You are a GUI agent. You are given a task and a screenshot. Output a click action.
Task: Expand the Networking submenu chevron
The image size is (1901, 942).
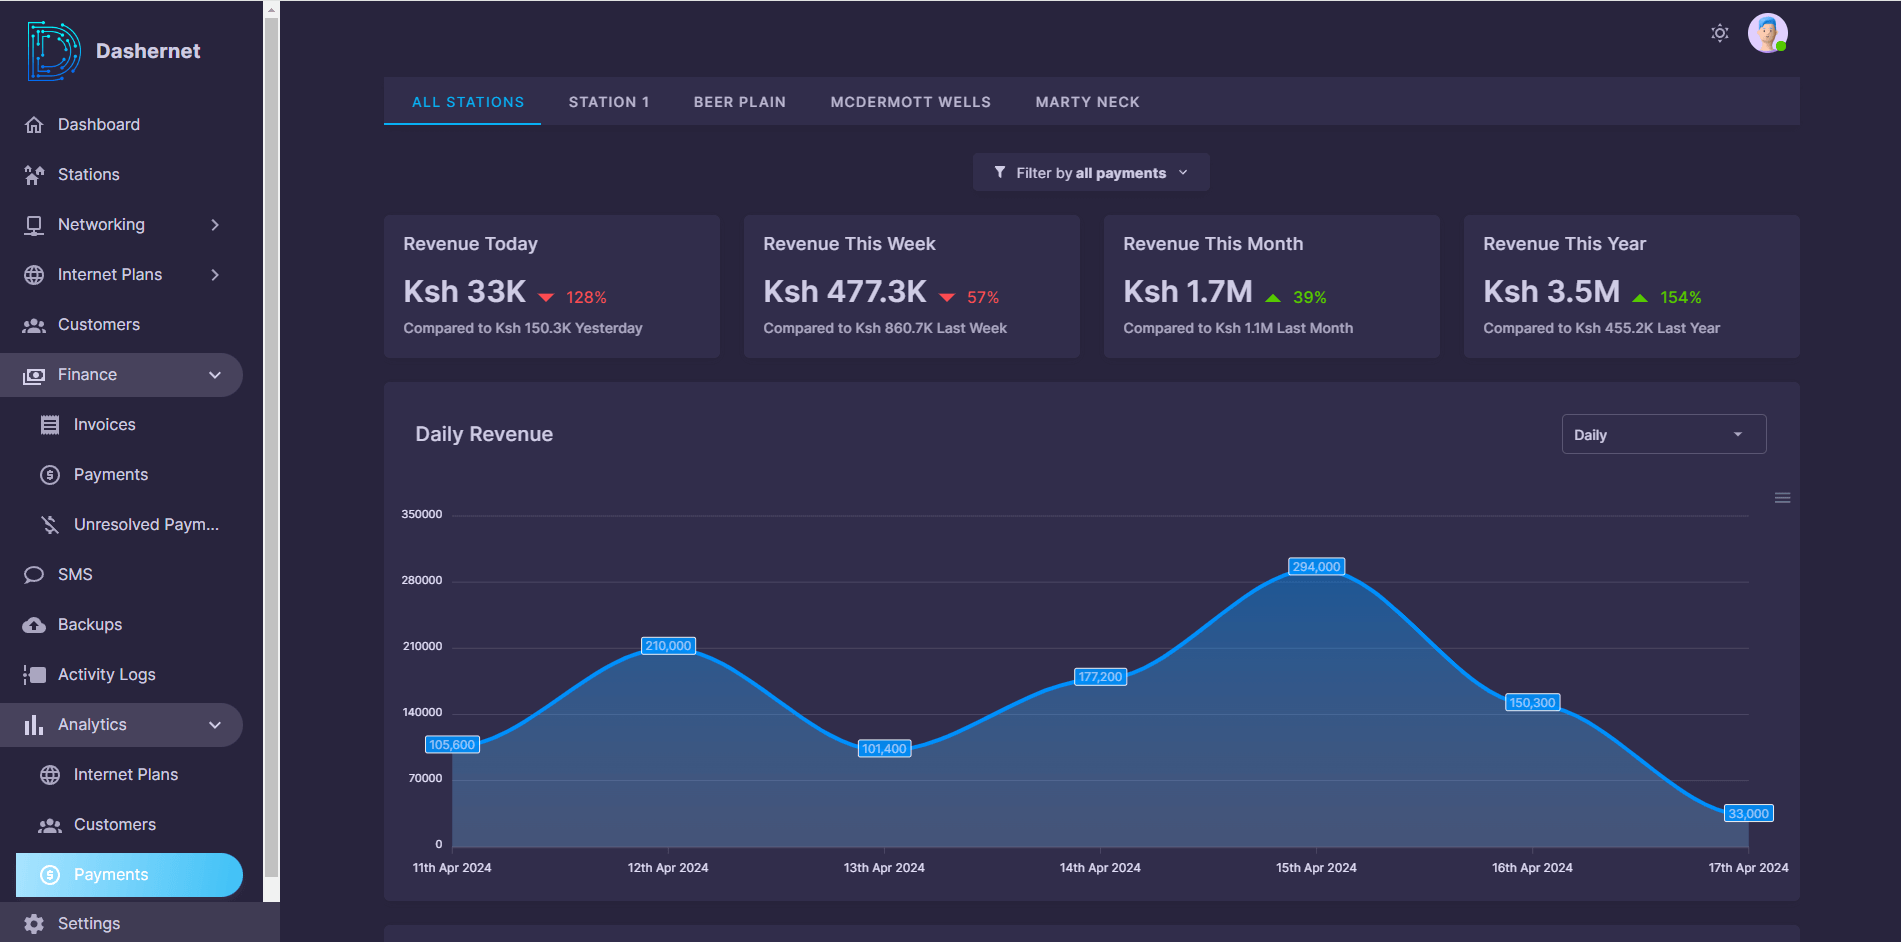click(215, 225)
